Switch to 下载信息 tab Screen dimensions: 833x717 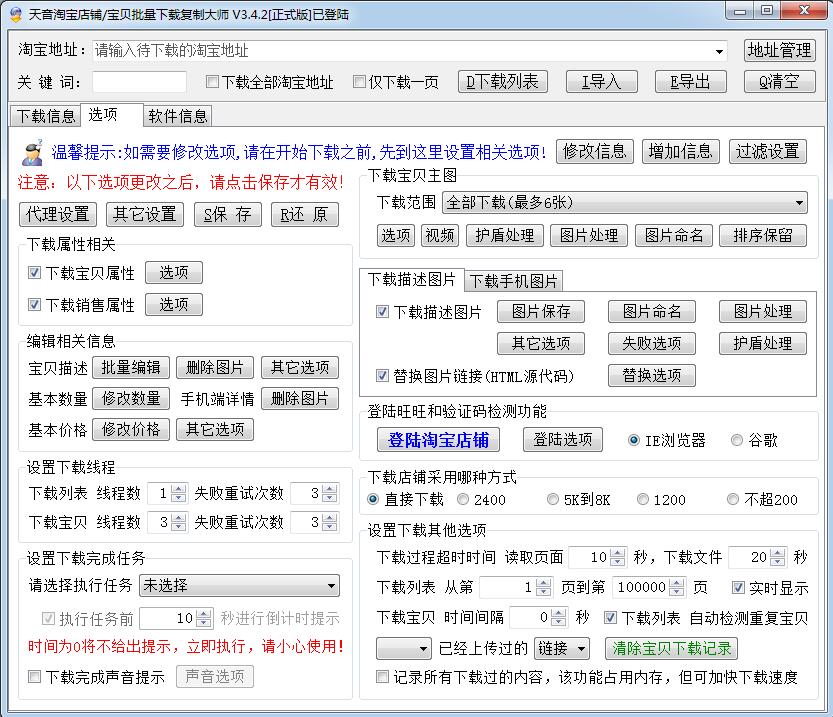46,116
